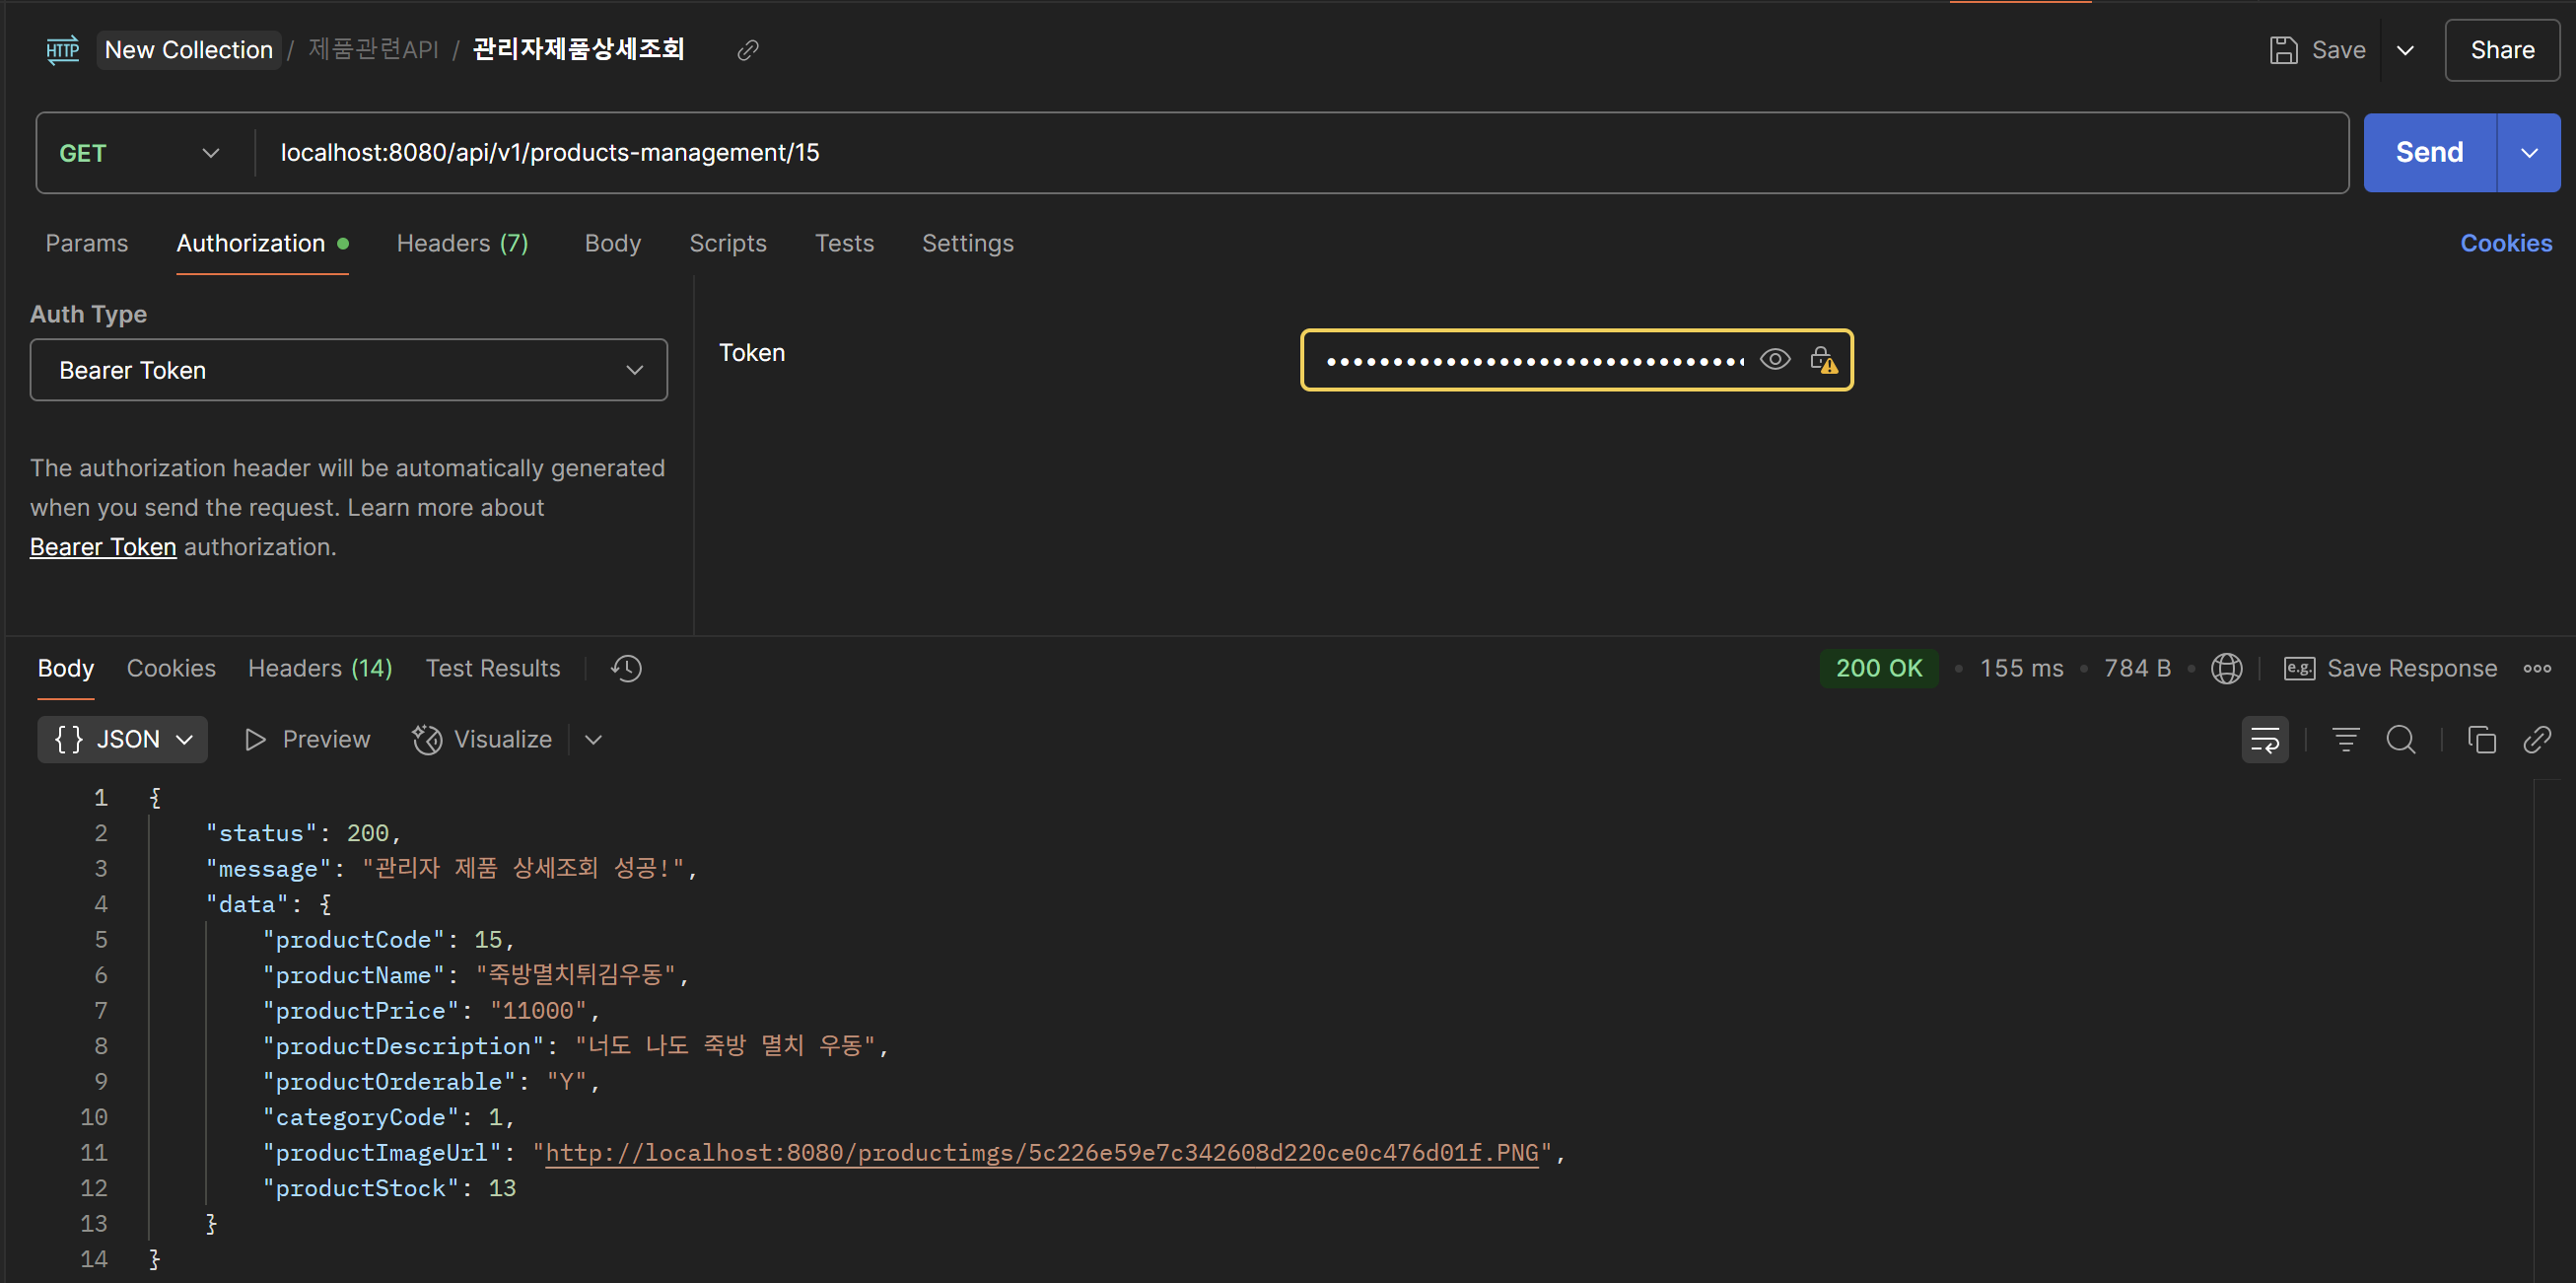
Task: Show the hidden token value
Action: (x=1775, y=359)
